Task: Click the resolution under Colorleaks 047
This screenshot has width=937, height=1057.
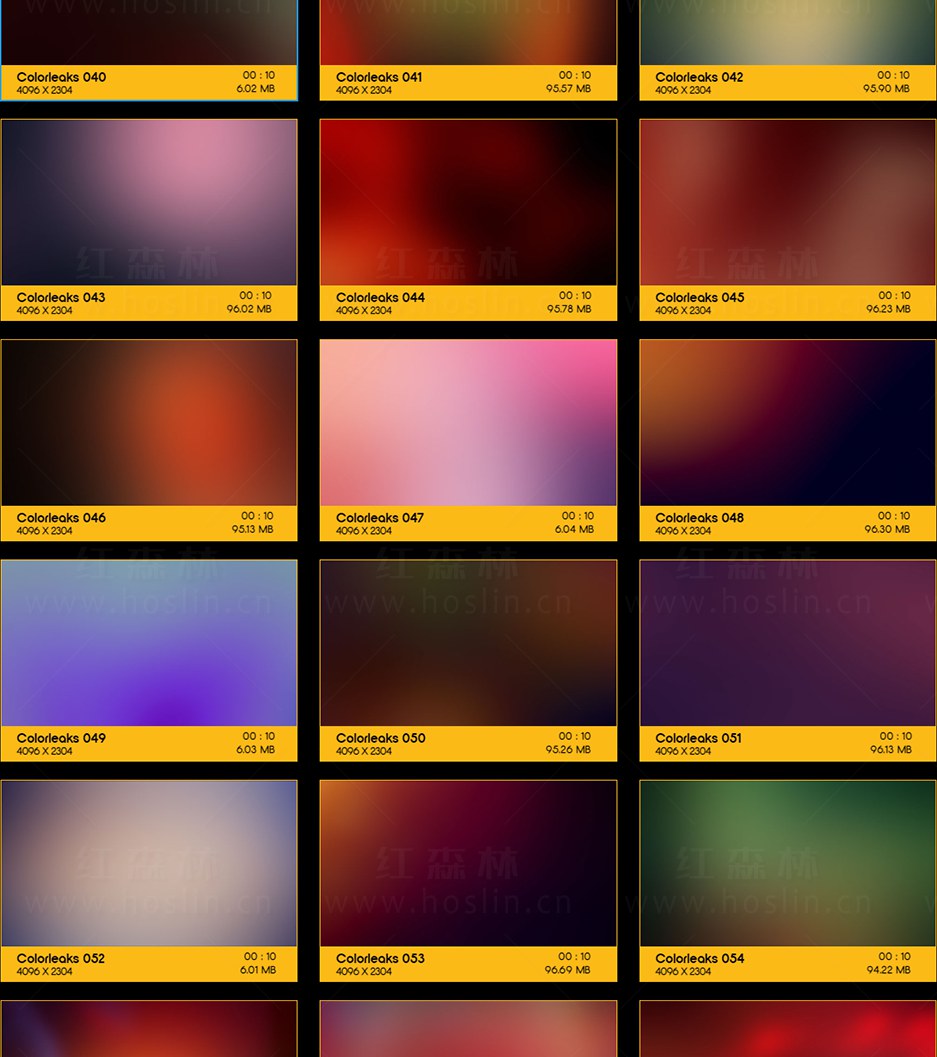Action: click(364, 531)
